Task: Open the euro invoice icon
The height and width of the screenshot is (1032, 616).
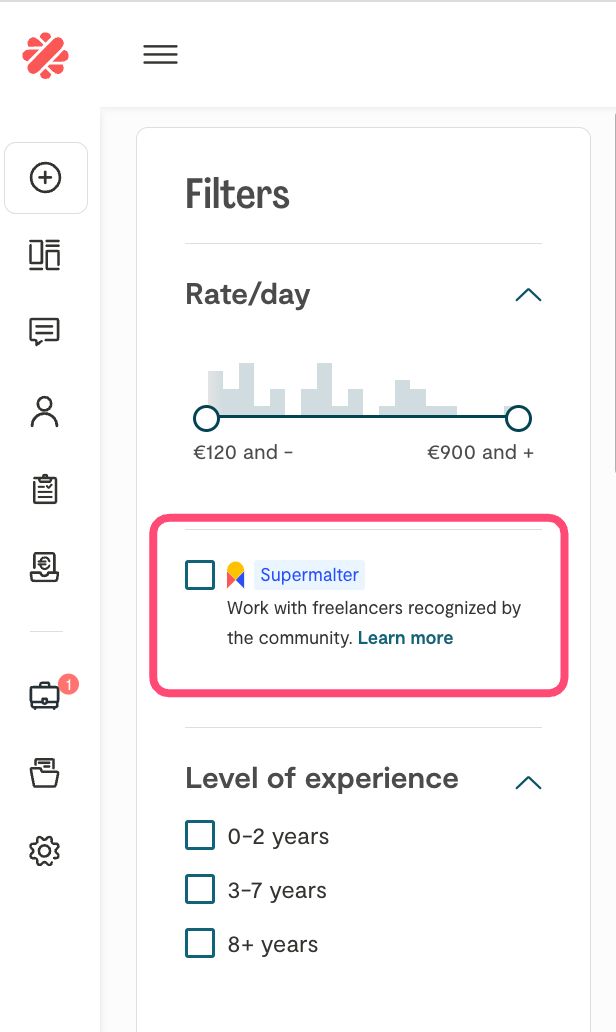Action: pyautogui.click(x=45, y=567)
